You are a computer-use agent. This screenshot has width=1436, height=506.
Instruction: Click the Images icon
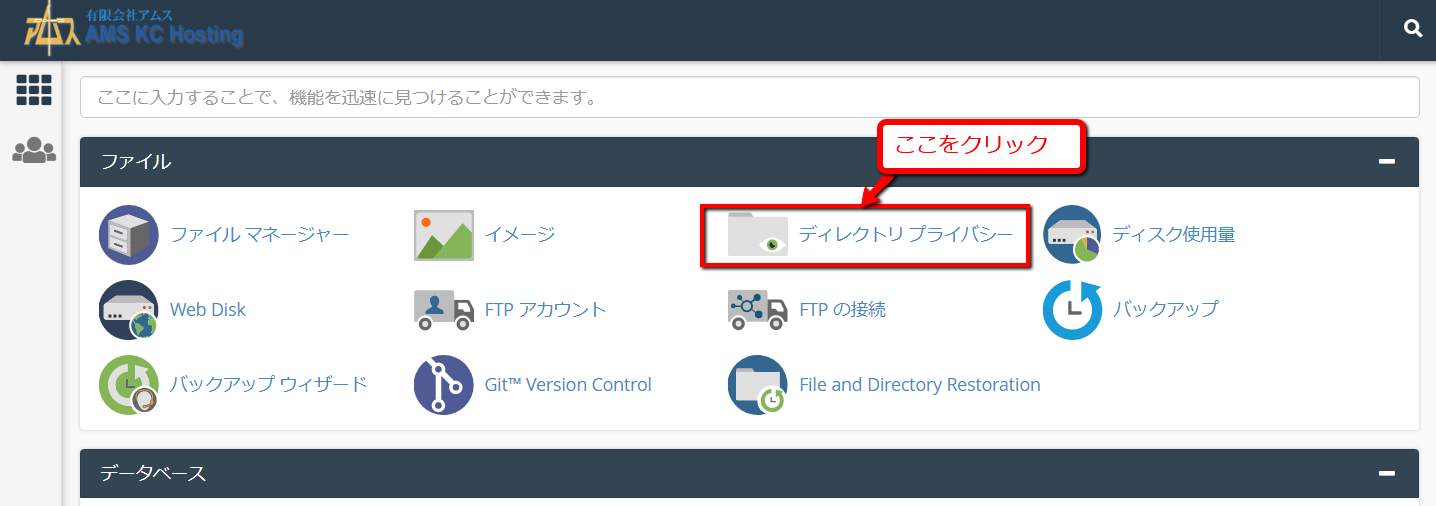(444, 235)
